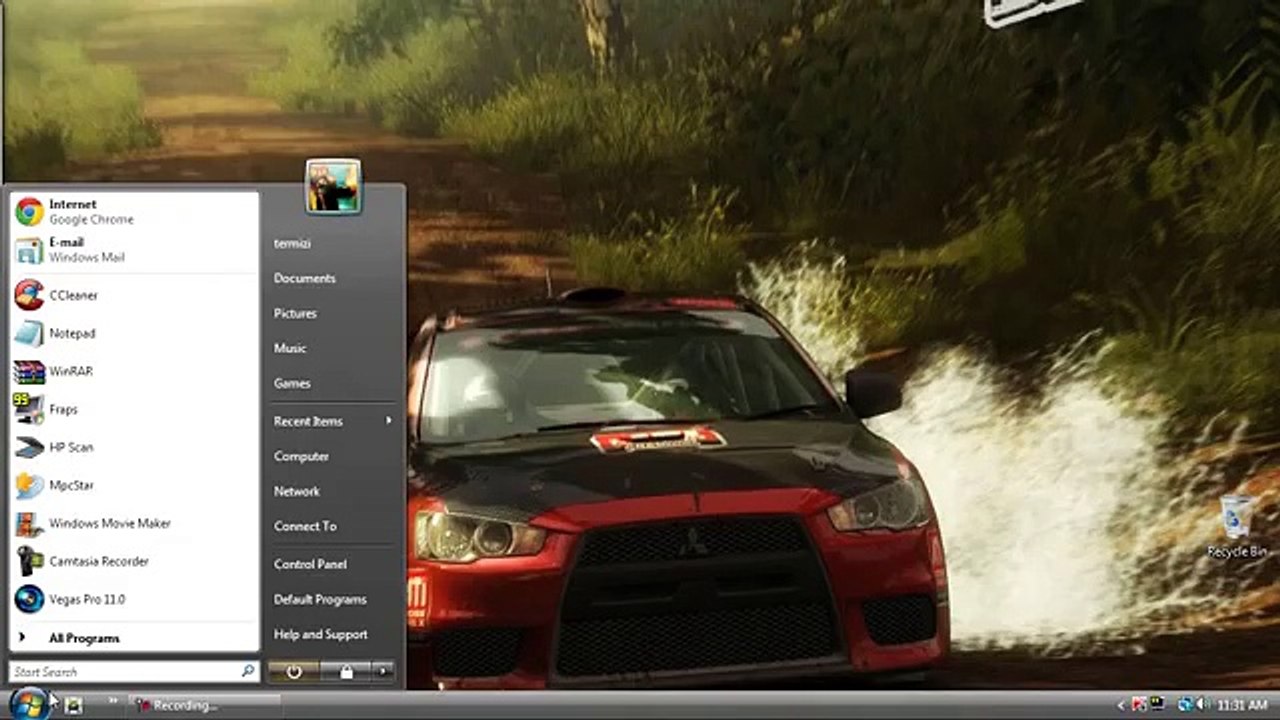Open the network status tray icon
Image resolution: width=1280 pixels, height=720 pixels.
point(1185,705)
